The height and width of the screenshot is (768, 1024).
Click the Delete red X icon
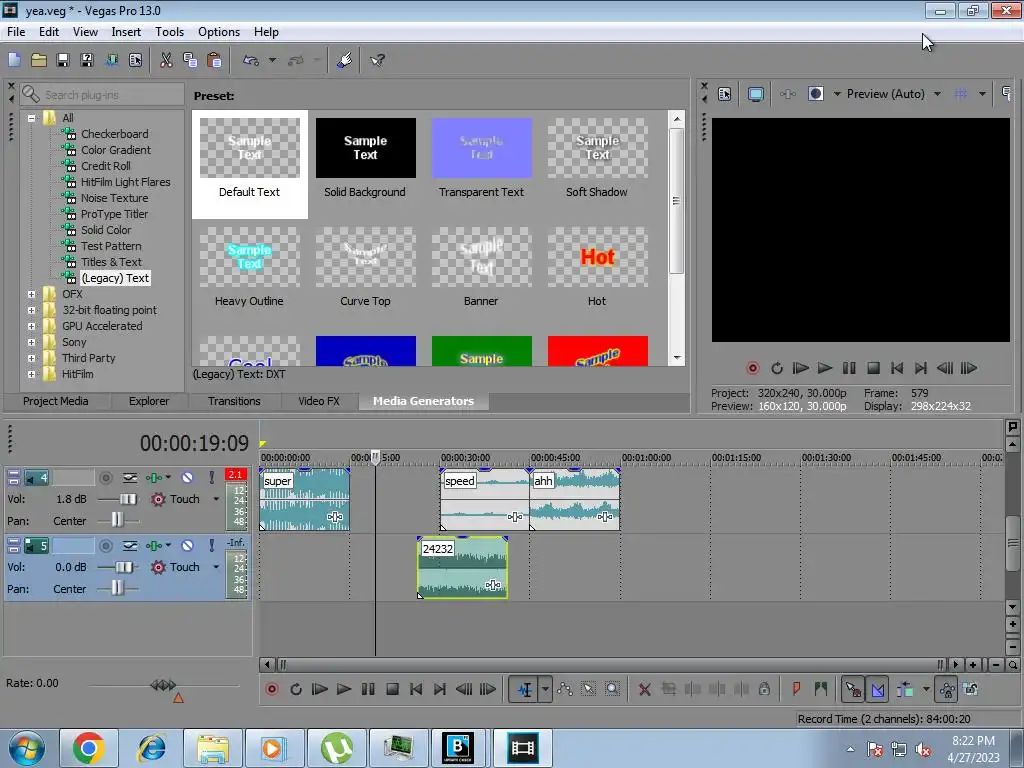645,689
